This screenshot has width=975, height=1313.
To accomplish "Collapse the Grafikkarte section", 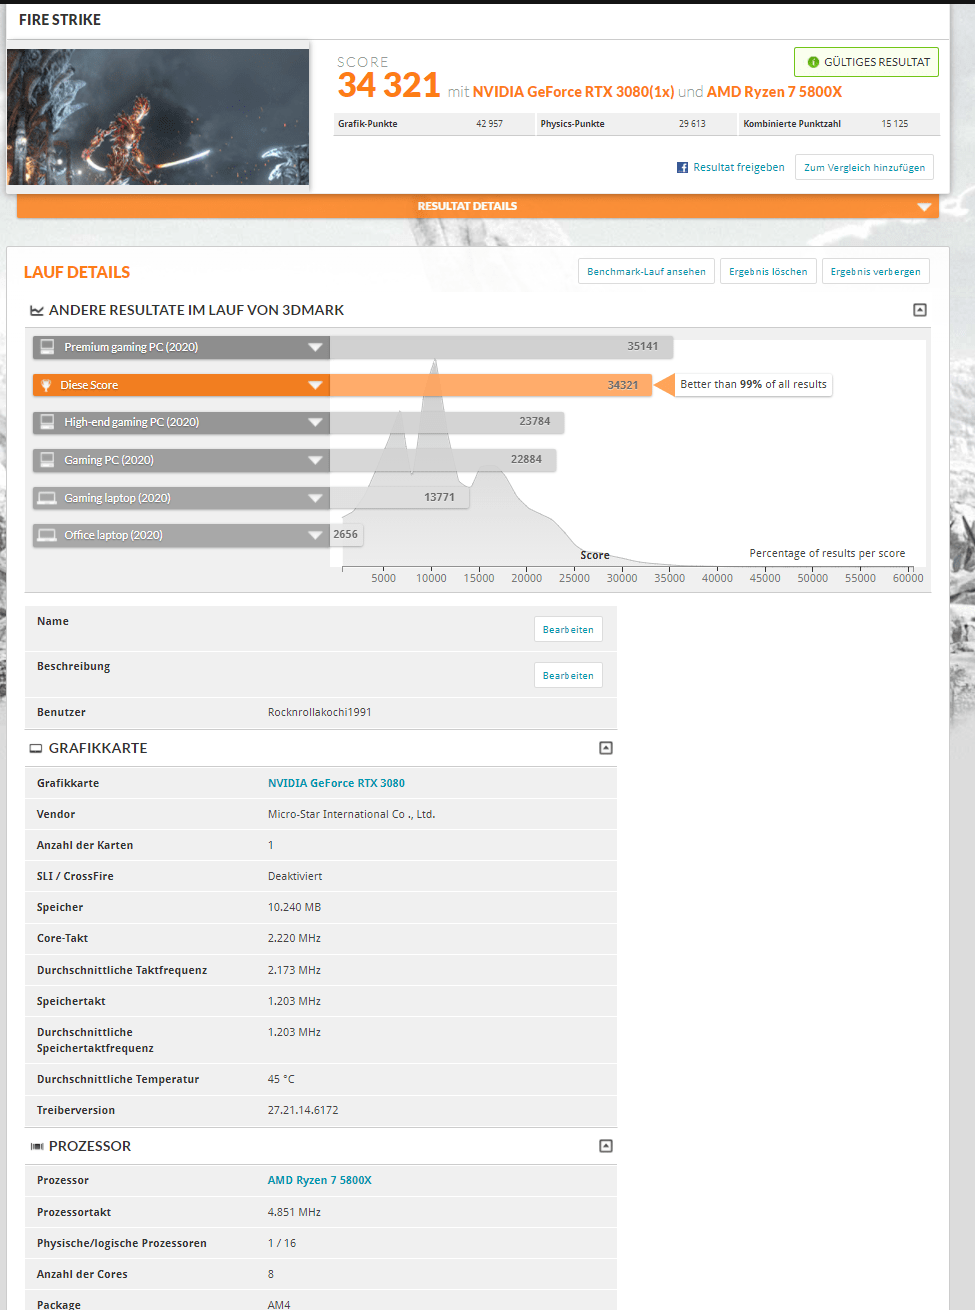I will coord(606,748).
